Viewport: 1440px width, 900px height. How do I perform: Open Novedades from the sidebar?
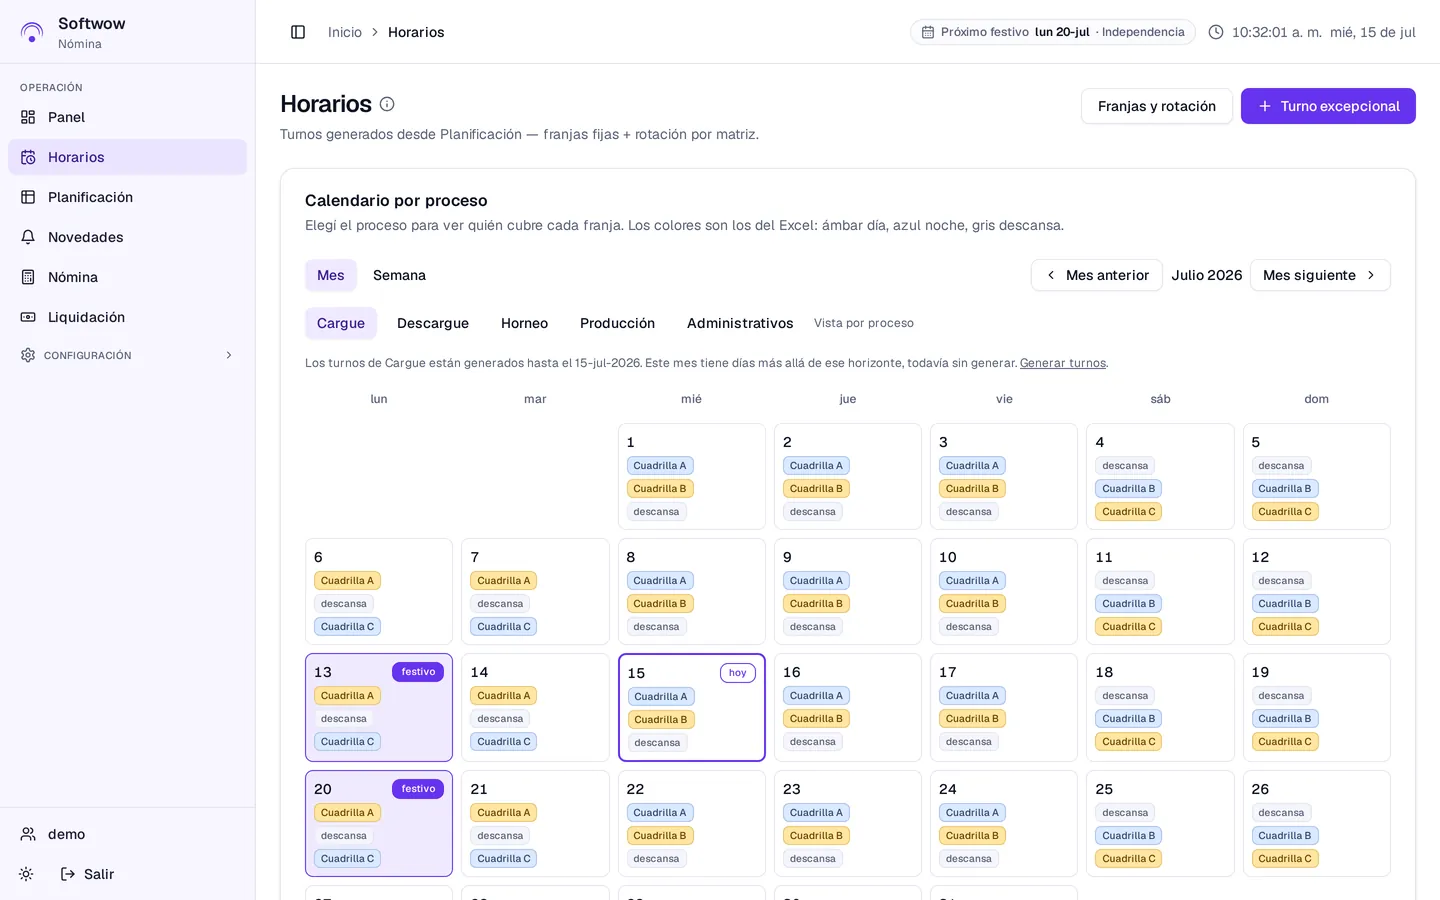click(127, 237)
